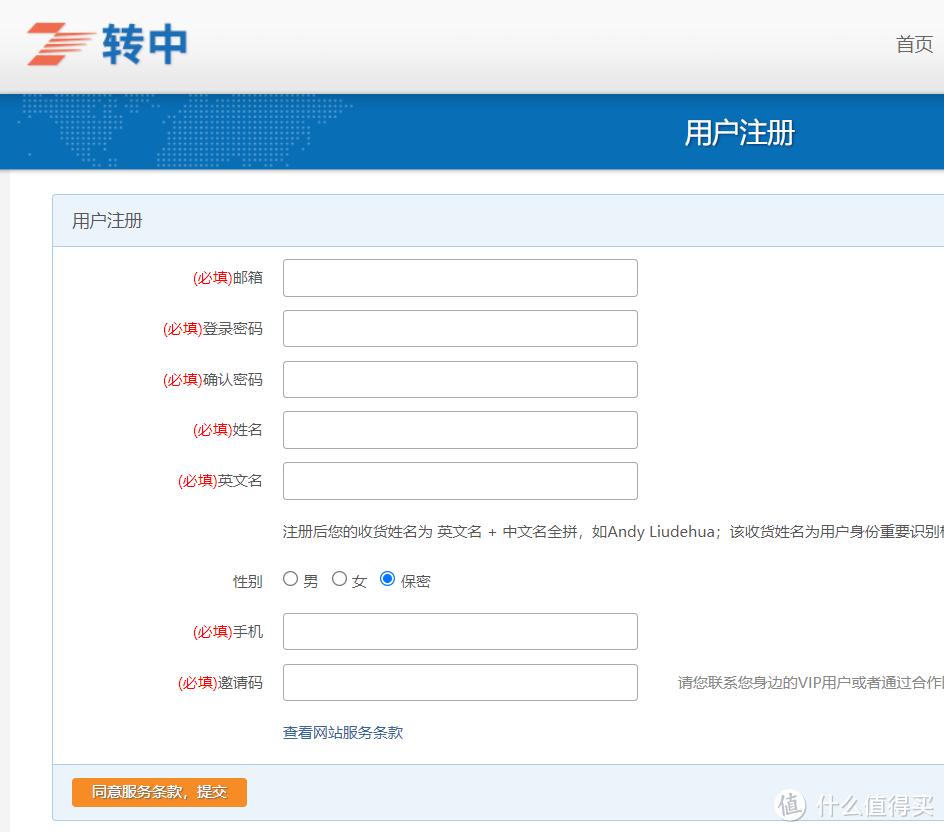Click the 确认密码 confirm password field

[460, 379]
